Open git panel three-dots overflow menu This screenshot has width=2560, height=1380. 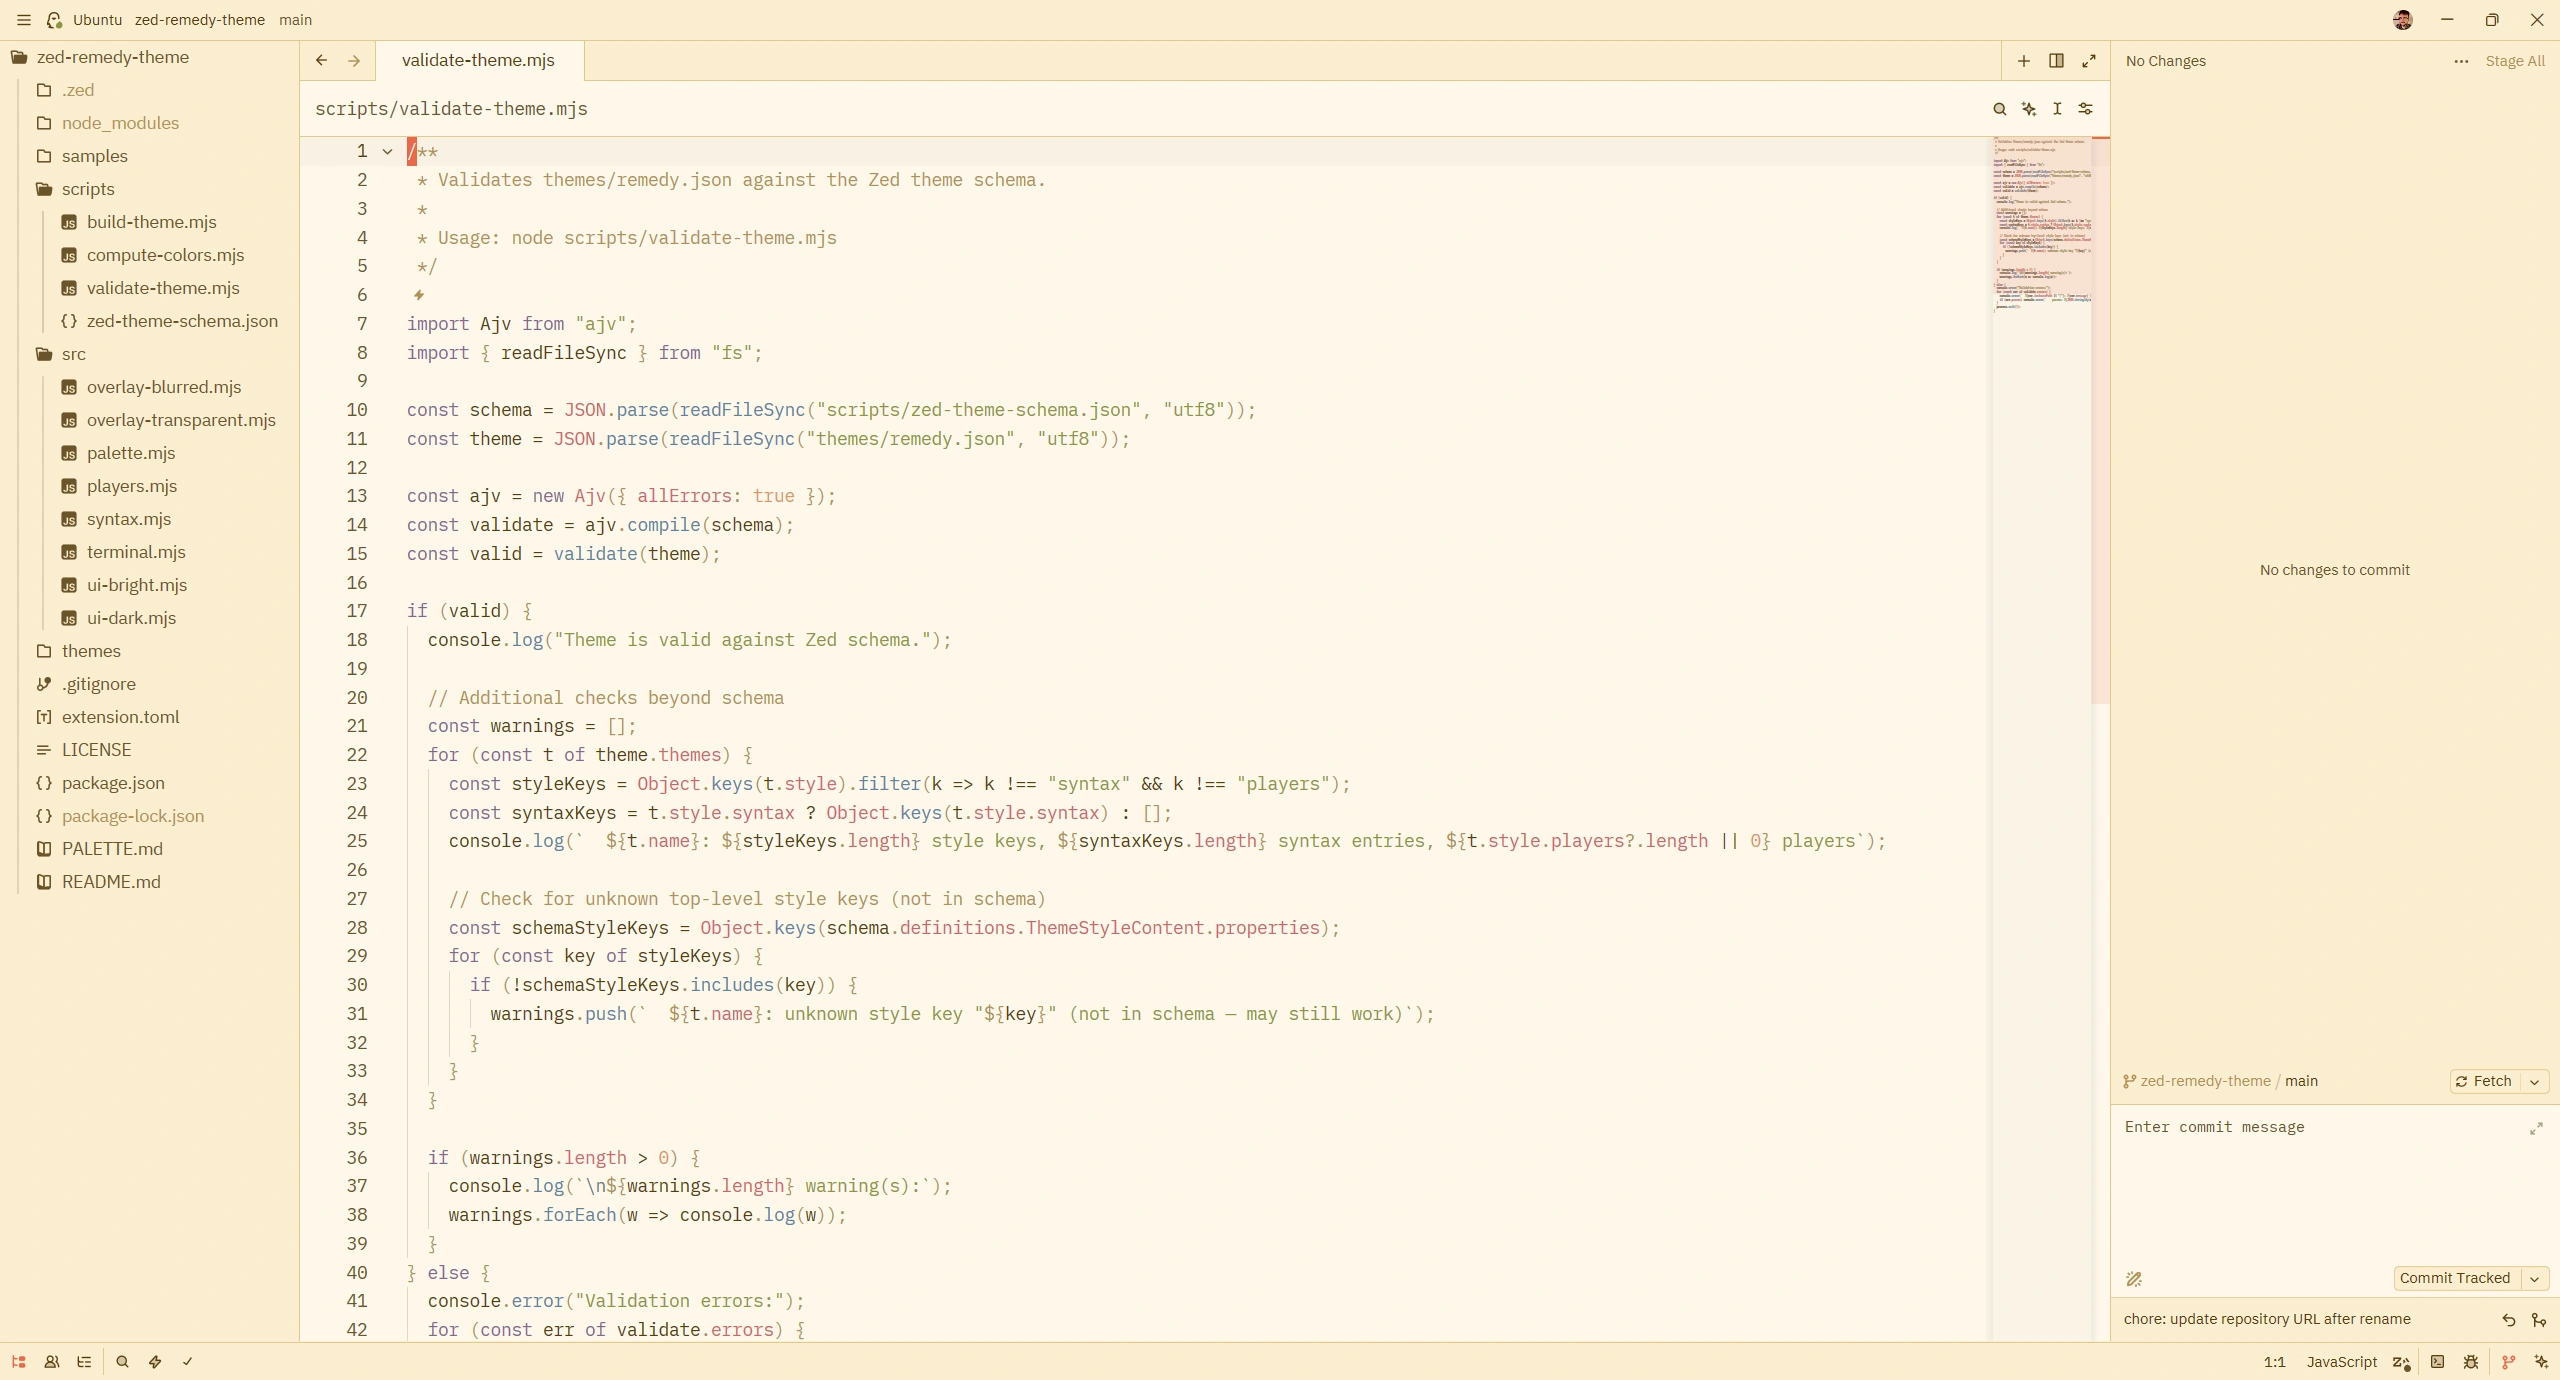click(x=2461, y=61)
